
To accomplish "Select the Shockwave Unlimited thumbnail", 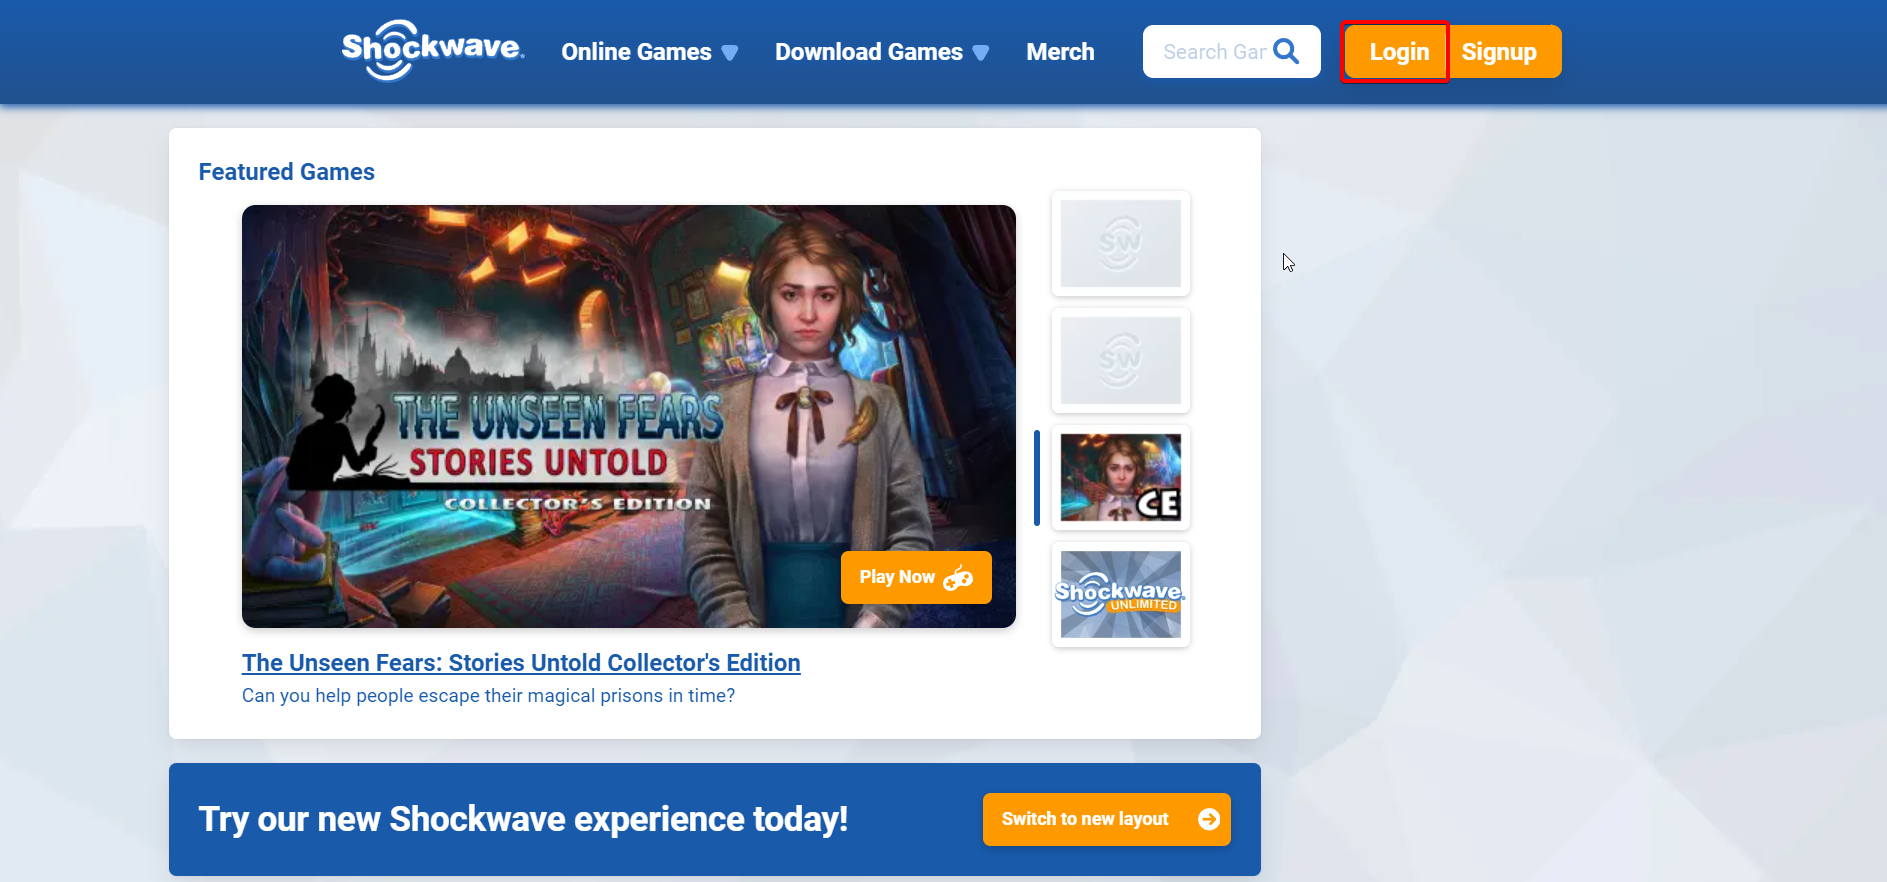I will [1121, 594].
